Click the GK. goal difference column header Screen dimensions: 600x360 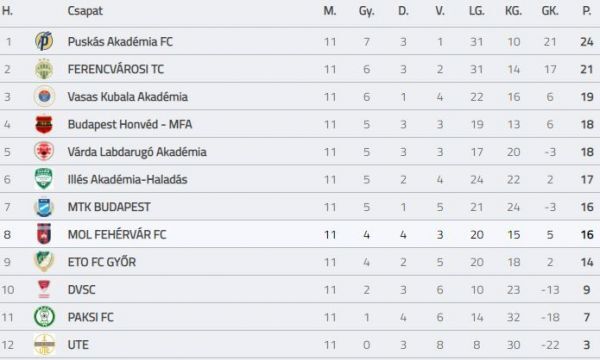point(550,11)
